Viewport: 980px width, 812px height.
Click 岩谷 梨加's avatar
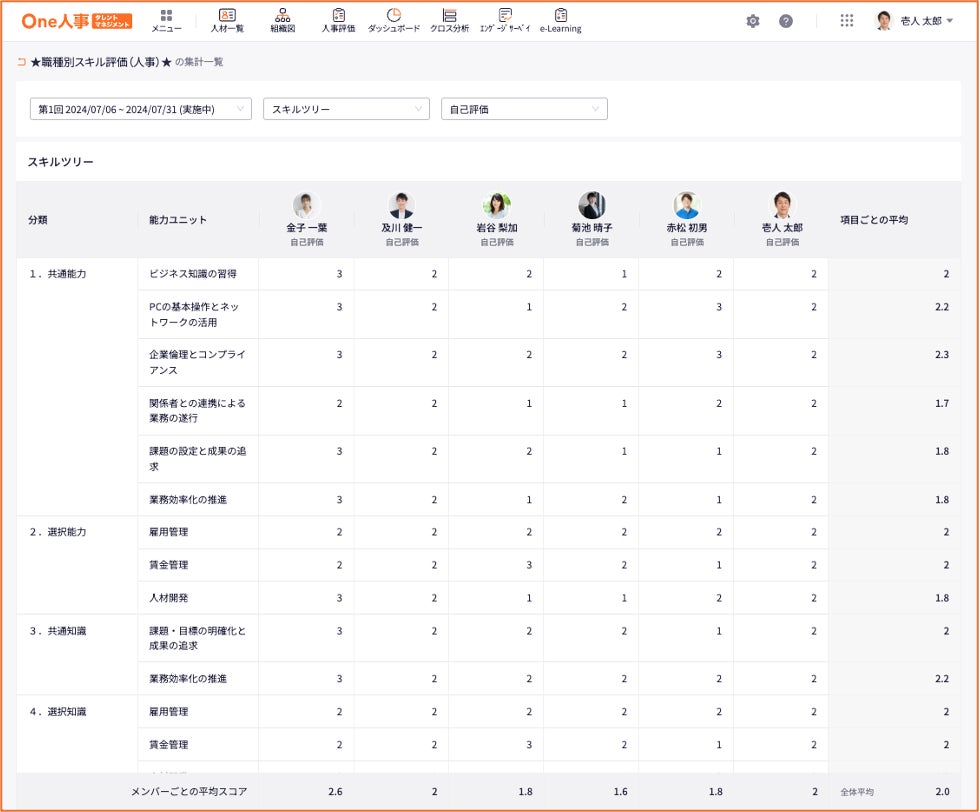(497, 205)
